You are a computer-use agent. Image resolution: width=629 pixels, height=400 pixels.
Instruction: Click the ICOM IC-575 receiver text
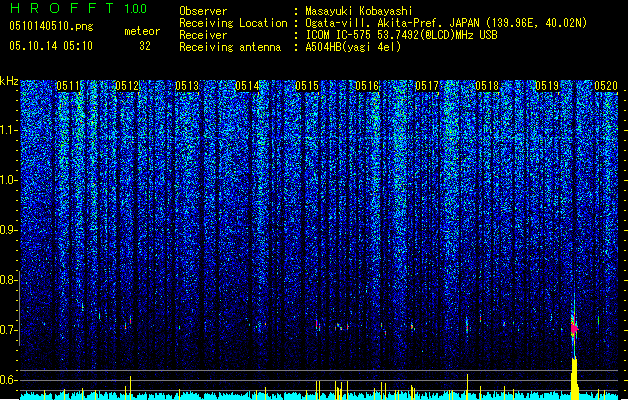tap(401, 35)
